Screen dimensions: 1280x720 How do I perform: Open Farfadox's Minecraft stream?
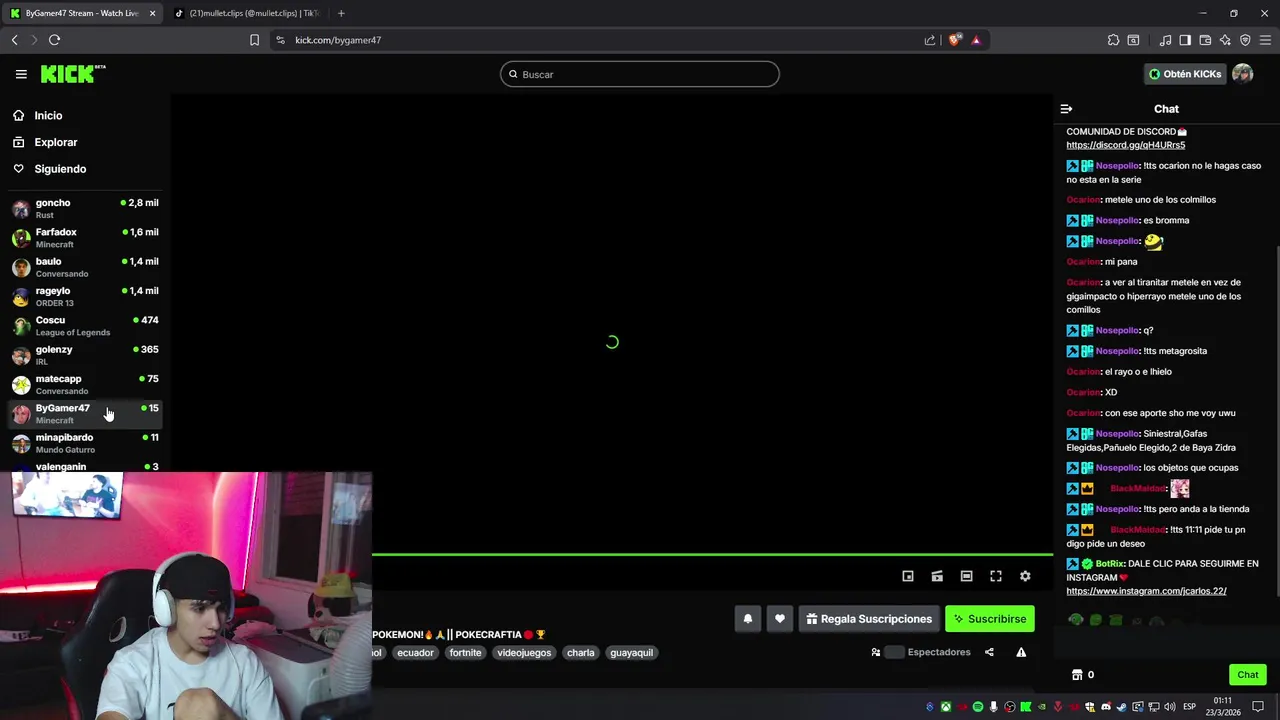[x=85, y=238]
